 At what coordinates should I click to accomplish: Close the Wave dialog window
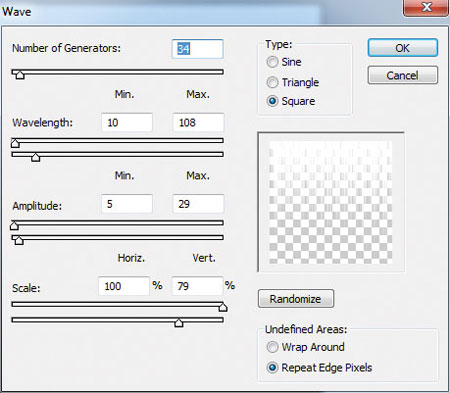coord(426,7)
